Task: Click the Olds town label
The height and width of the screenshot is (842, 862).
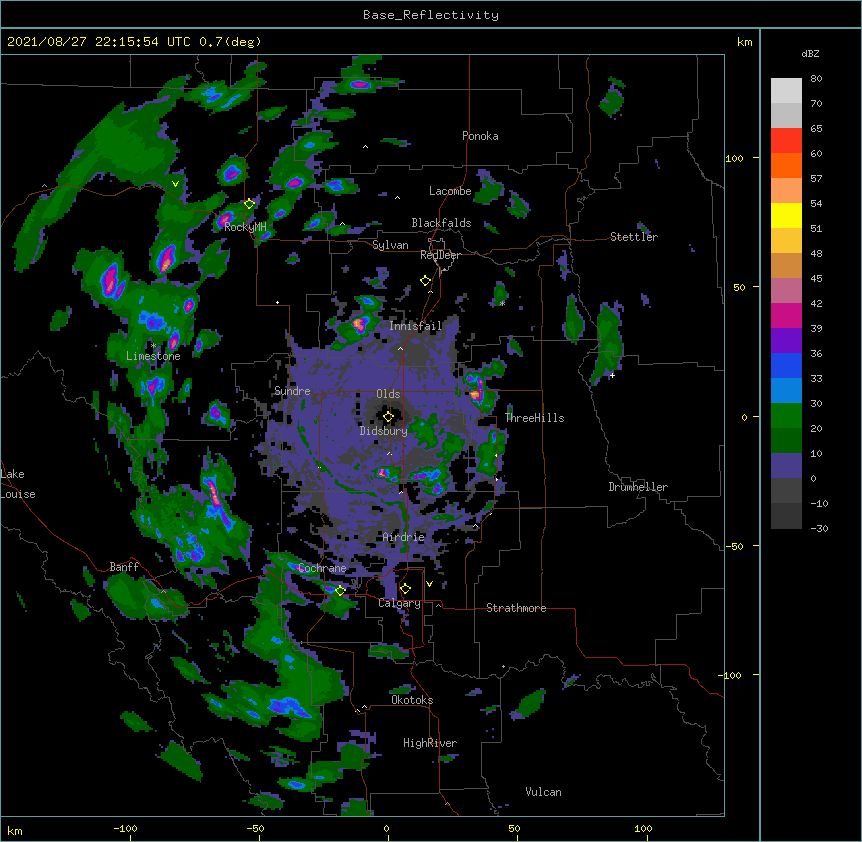Action: click(388, 394)
